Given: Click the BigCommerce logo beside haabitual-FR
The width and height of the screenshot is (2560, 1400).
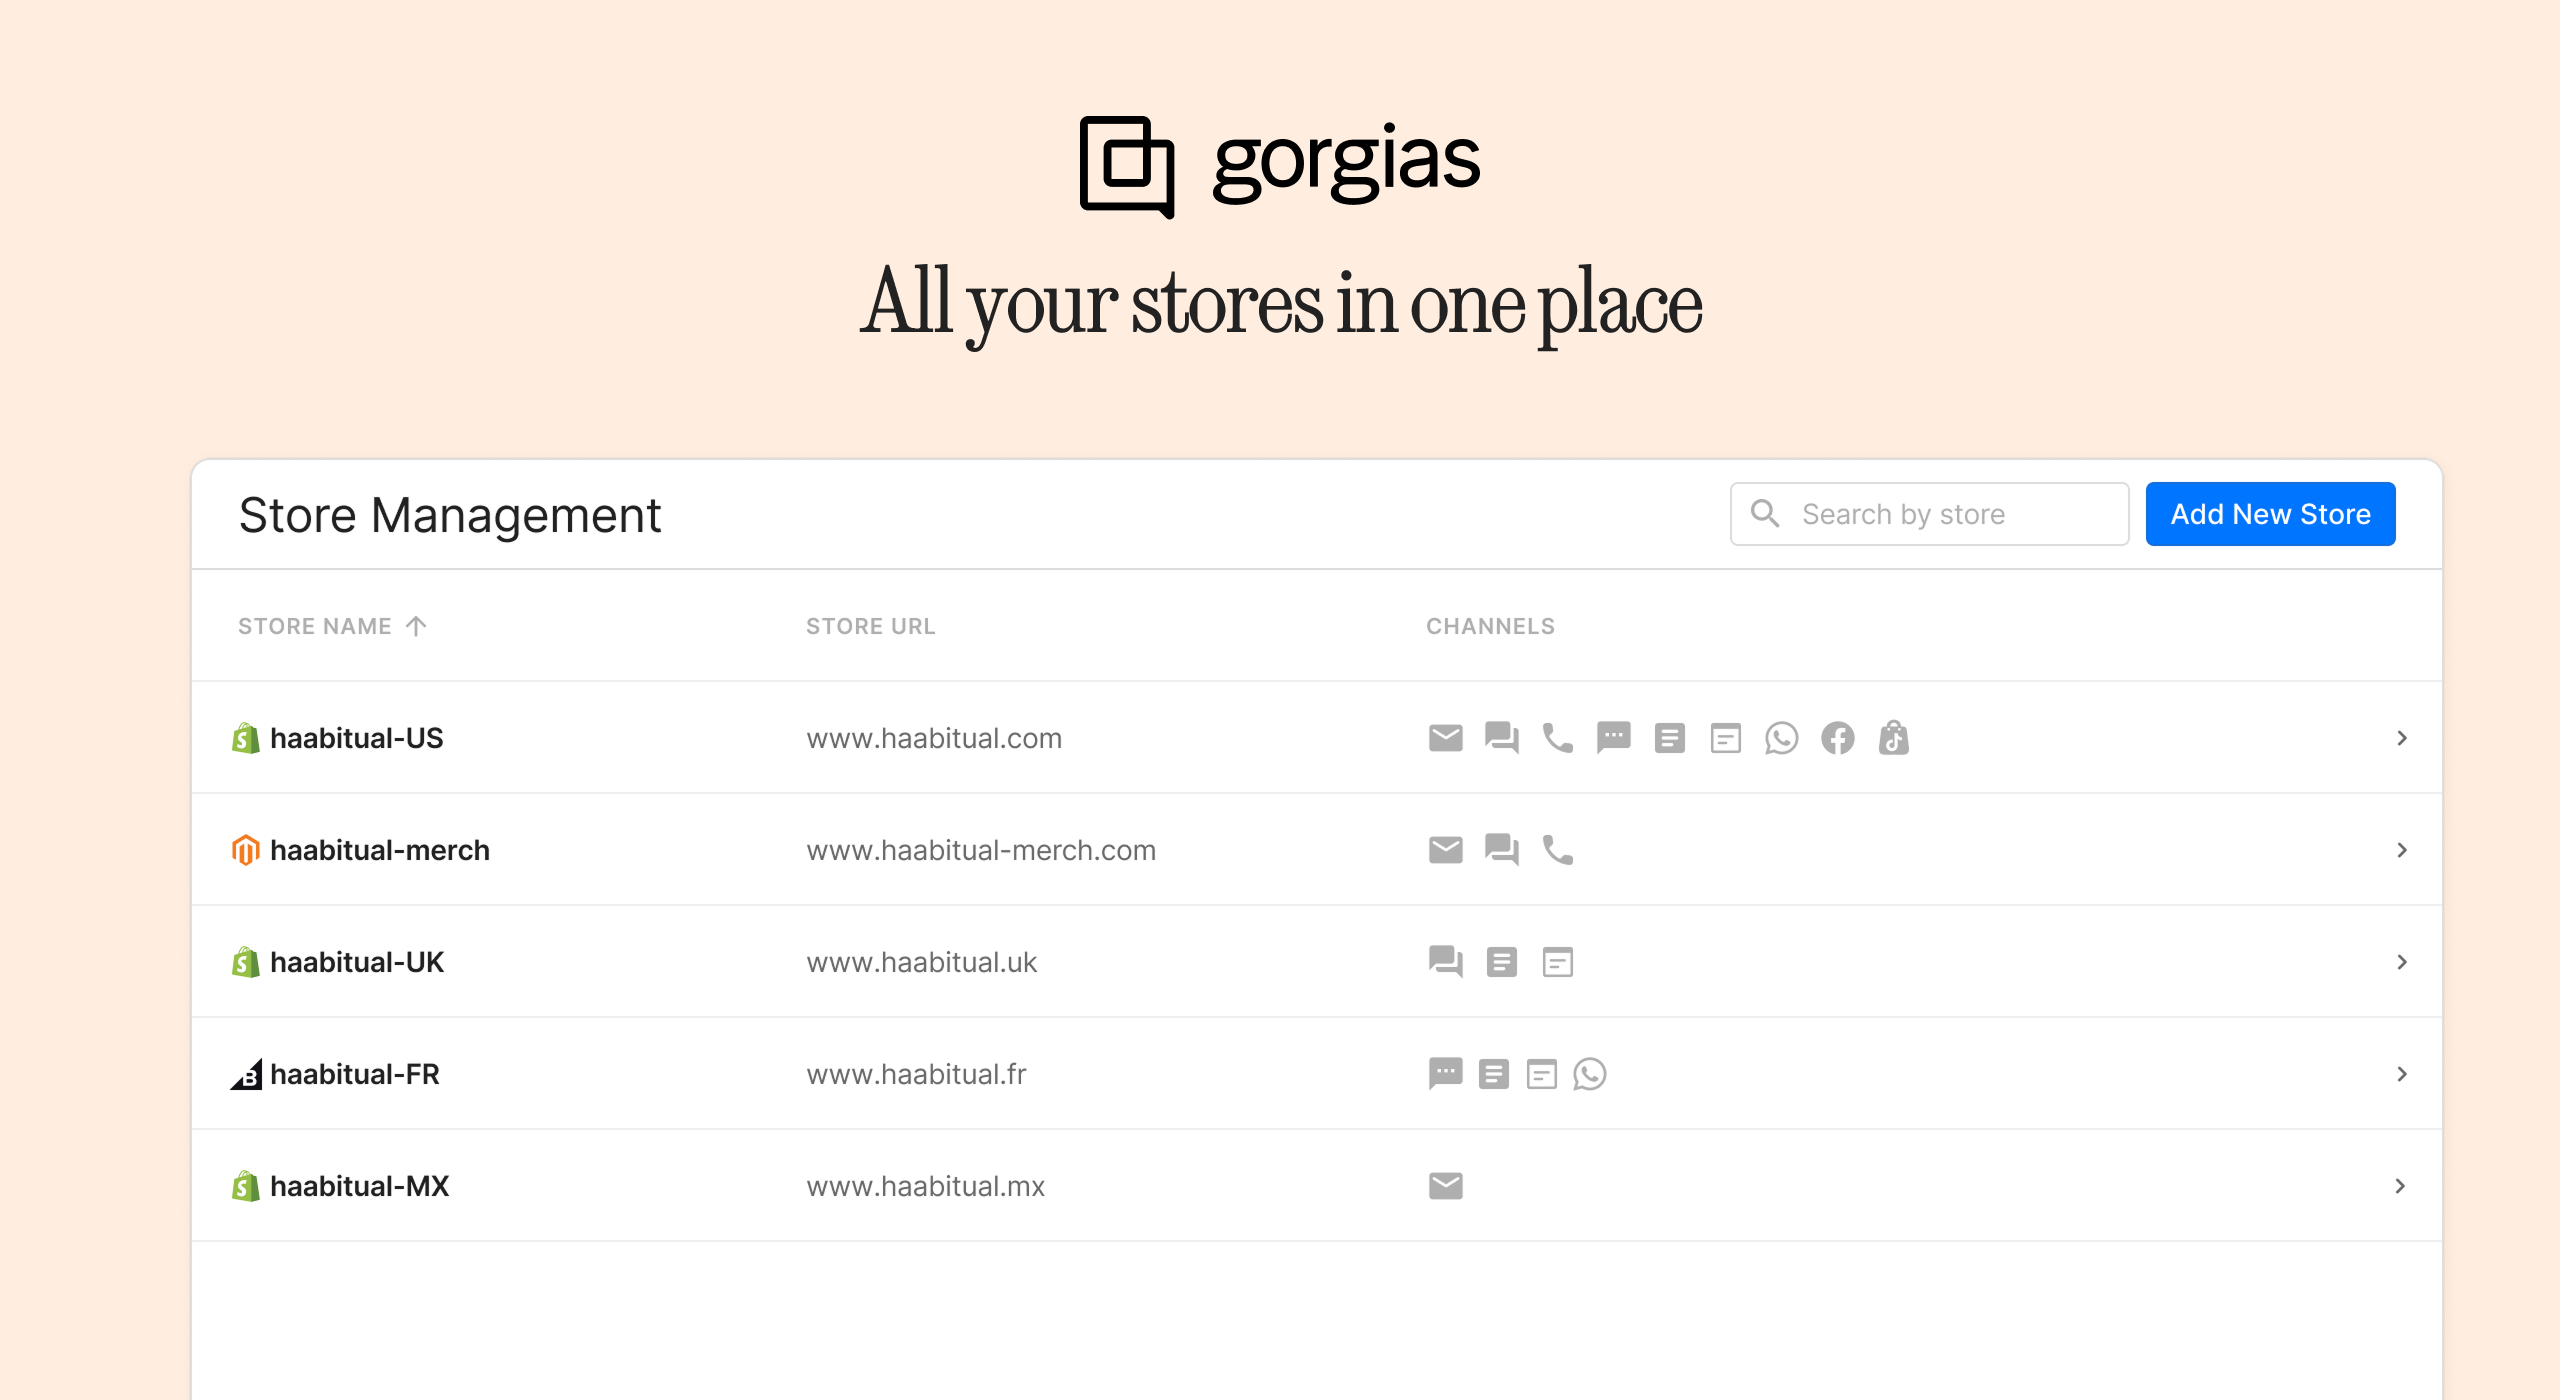Looking at the screenshot, I should tap(246, 1074).
